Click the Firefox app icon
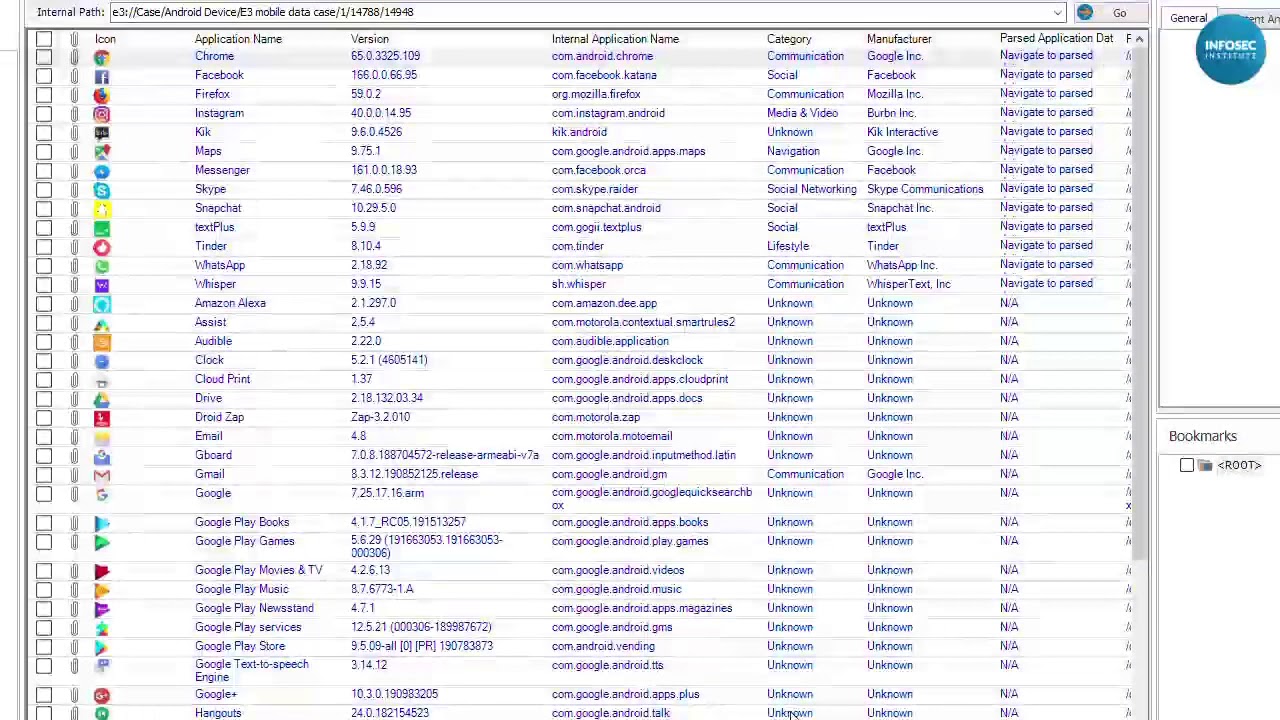Viewport: 1280px width, 720px height. pos(101,95)
